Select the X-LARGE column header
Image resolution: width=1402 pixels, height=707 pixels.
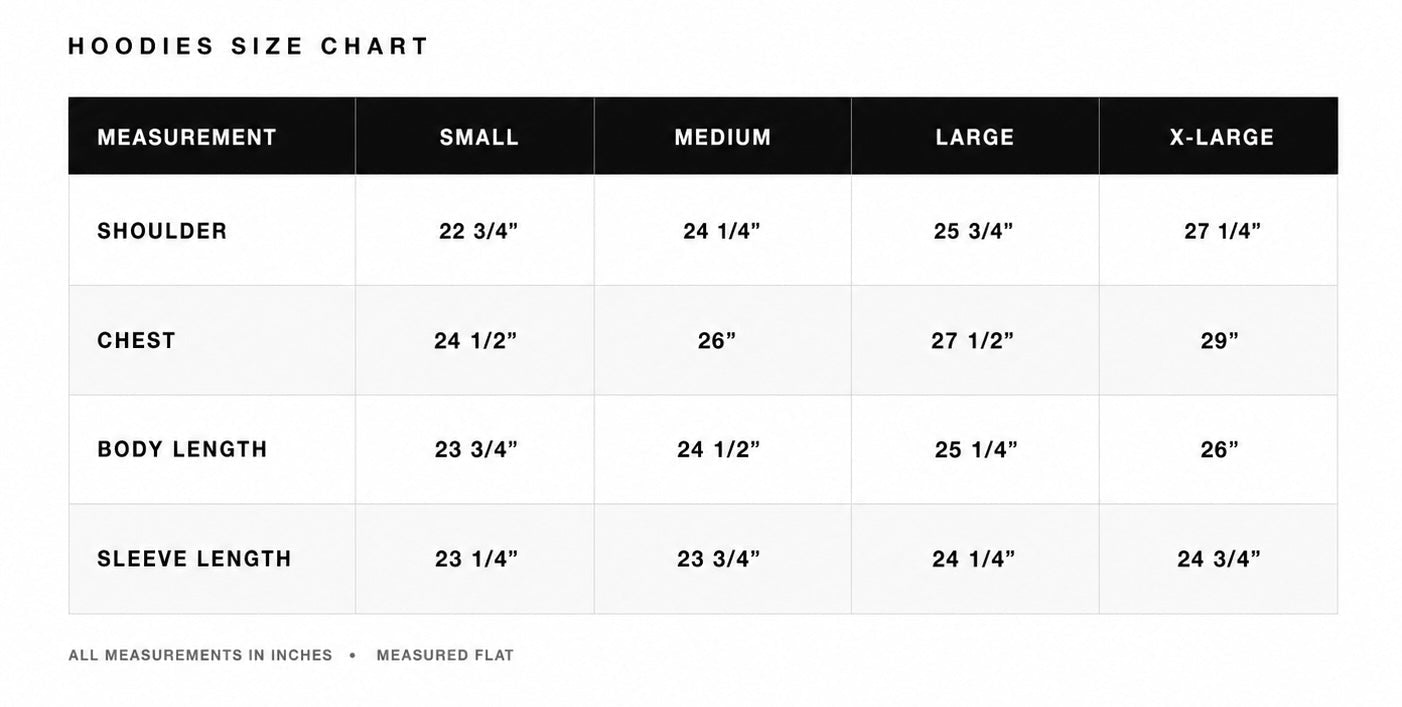(1222, 137)
